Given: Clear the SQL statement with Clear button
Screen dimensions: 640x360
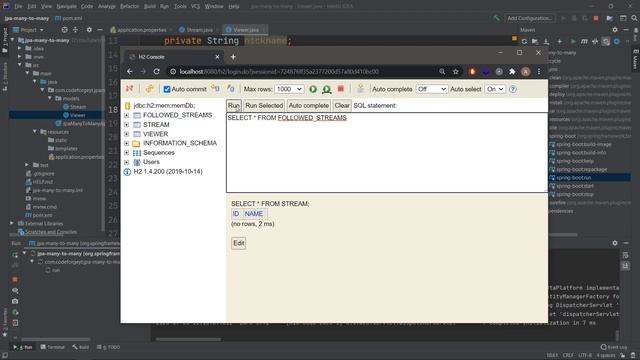Looking at the screenshot, I should point(342,105).
